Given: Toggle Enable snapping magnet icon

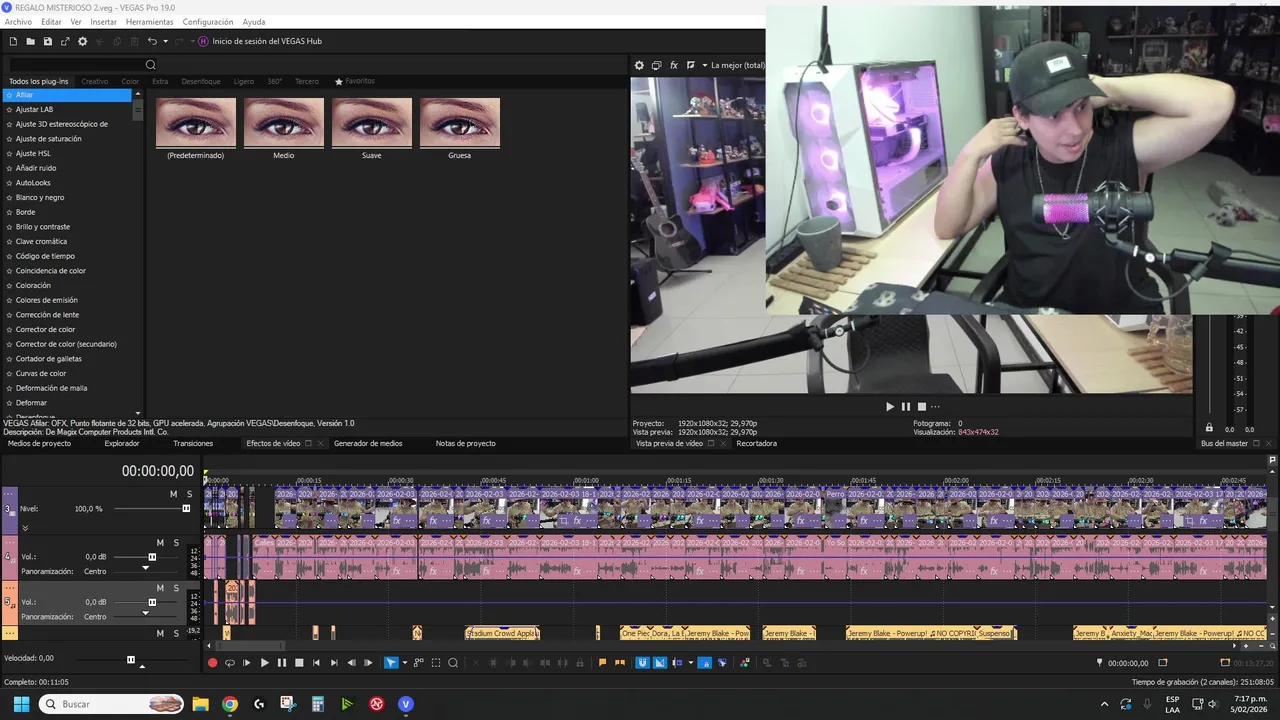Looking at the screenshot, I should [642, 663].
